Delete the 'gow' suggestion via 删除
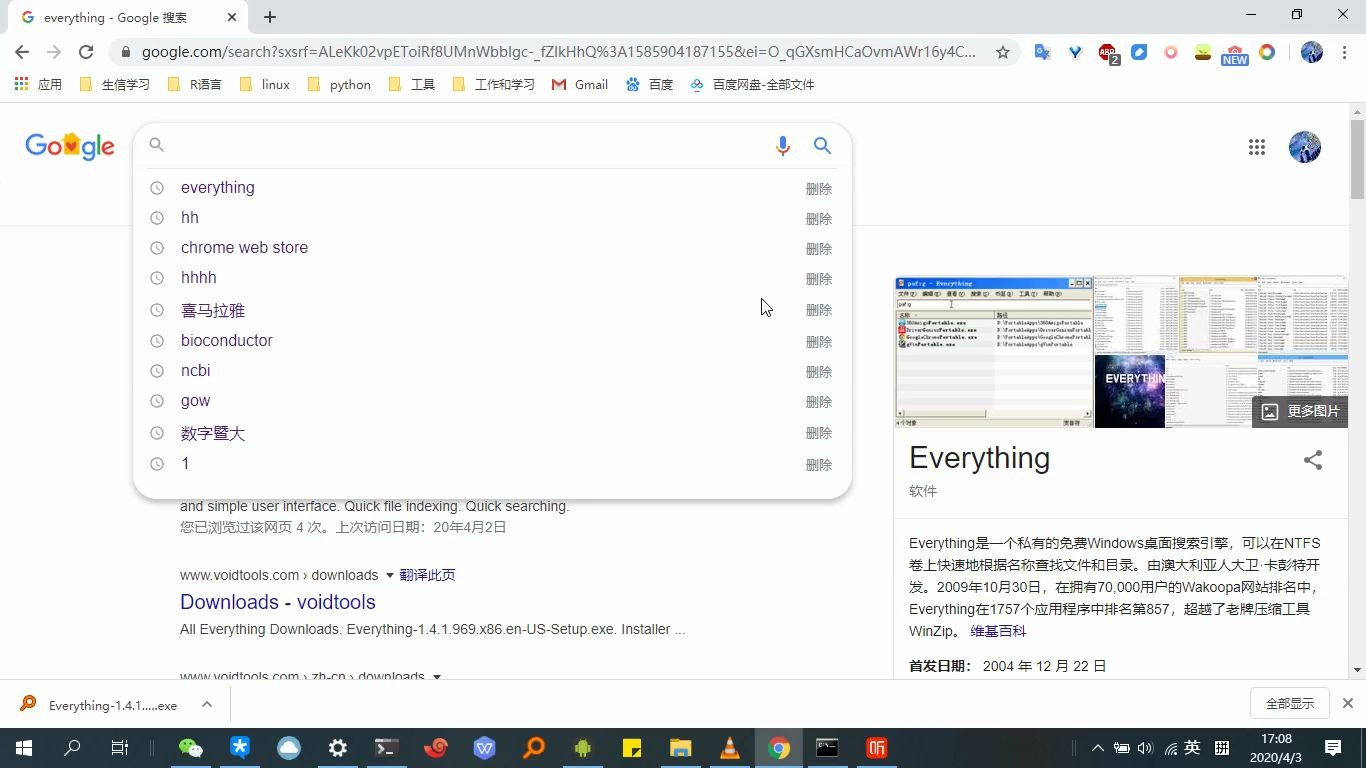 click(818, 401)
